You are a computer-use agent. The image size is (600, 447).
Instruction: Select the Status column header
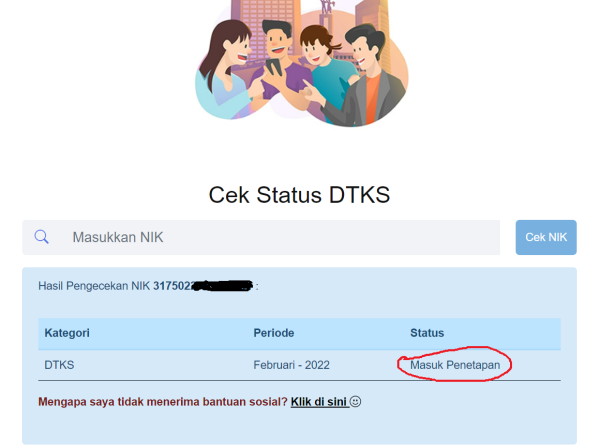pyautogui.click(x=427, y=333)
